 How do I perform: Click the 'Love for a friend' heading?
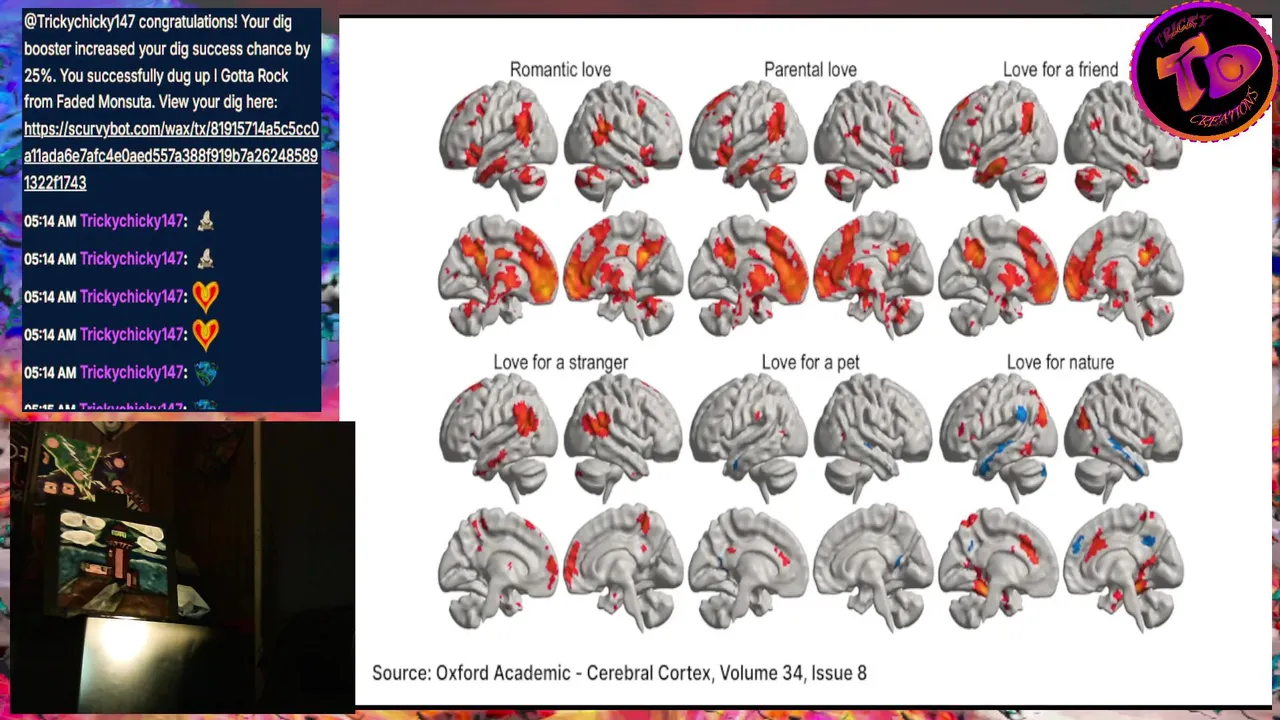(x=1060, y=70)
